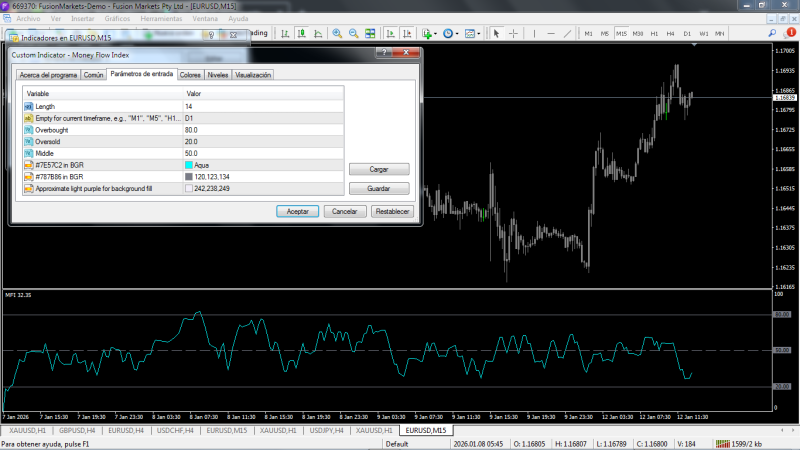800x450 pixels.
Task: Open the Ayuda menu
Action: pos(238,19)
